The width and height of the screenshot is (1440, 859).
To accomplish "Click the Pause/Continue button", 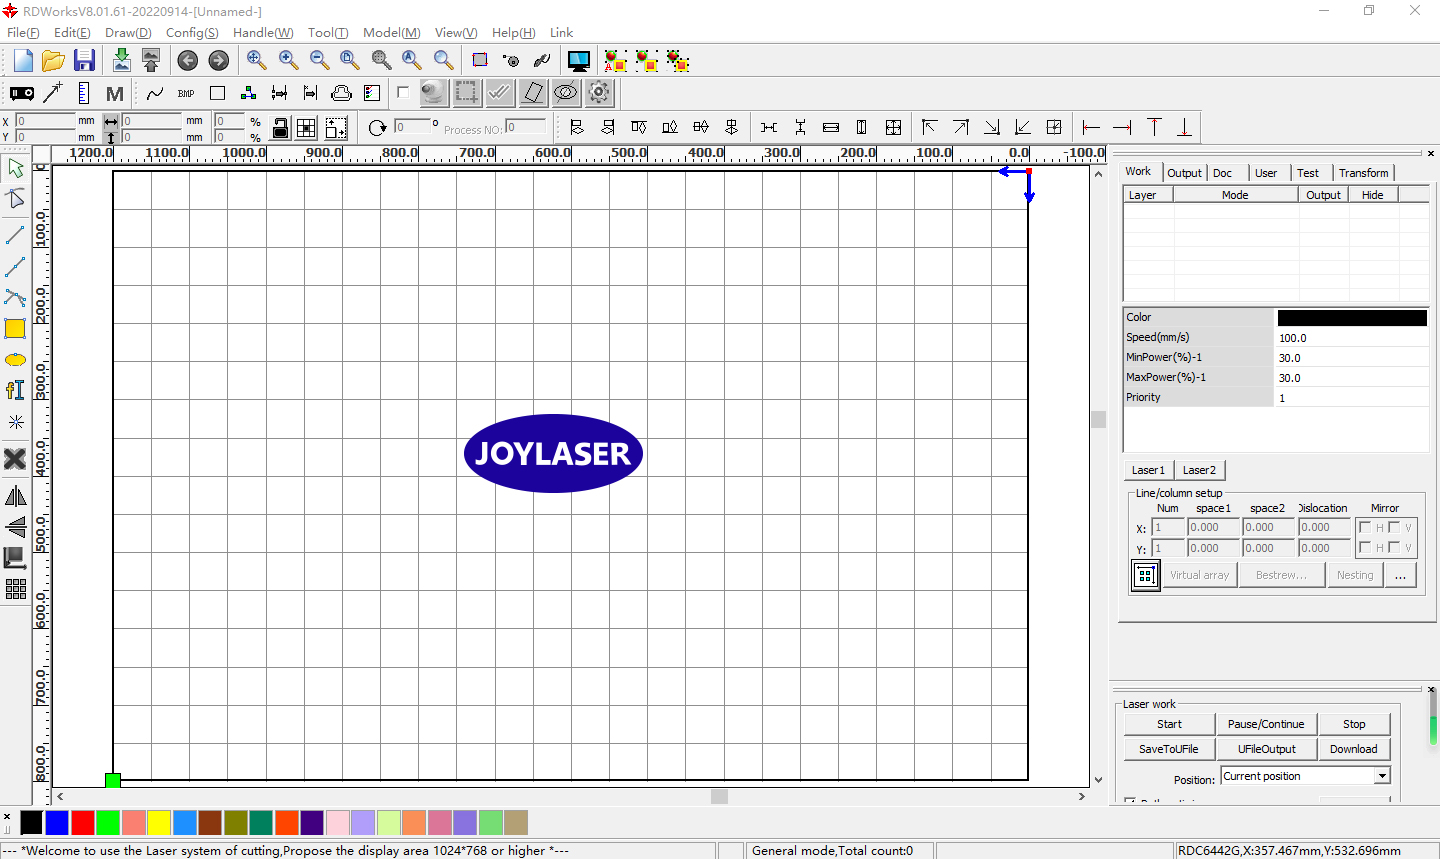I will 1266,724.
